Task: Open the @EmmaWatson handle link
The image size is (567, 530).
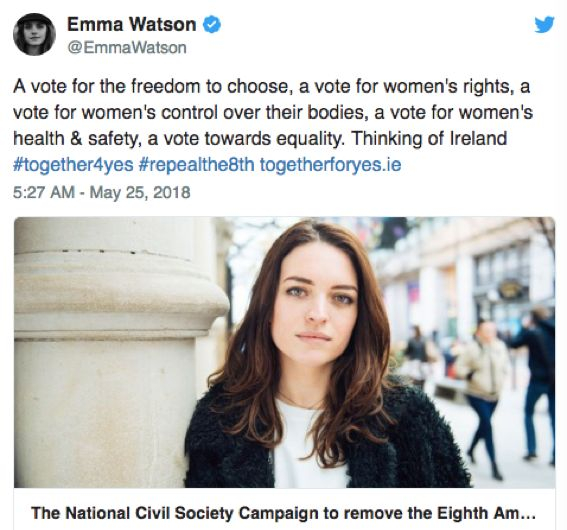Action: [x=127, y=48]
